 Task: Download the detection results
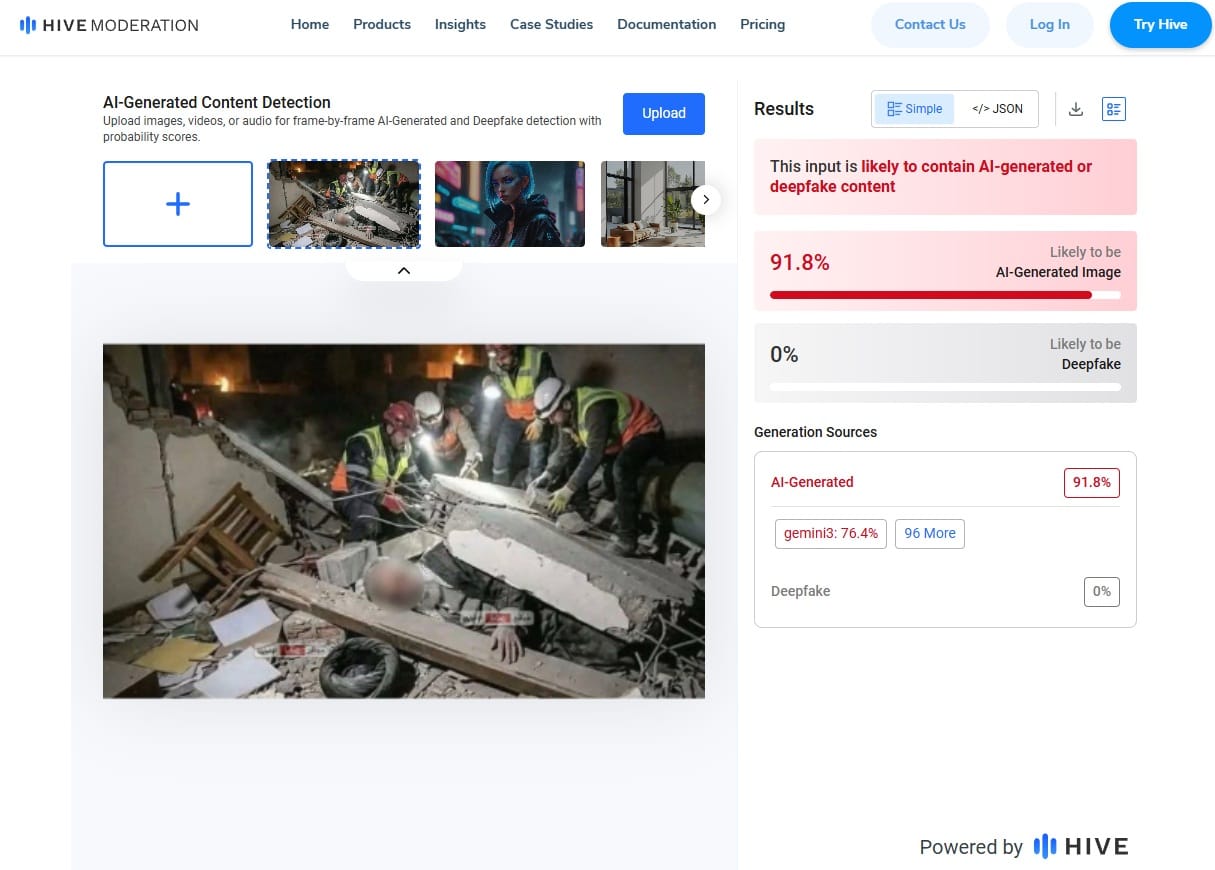(x=1076, y=109)
